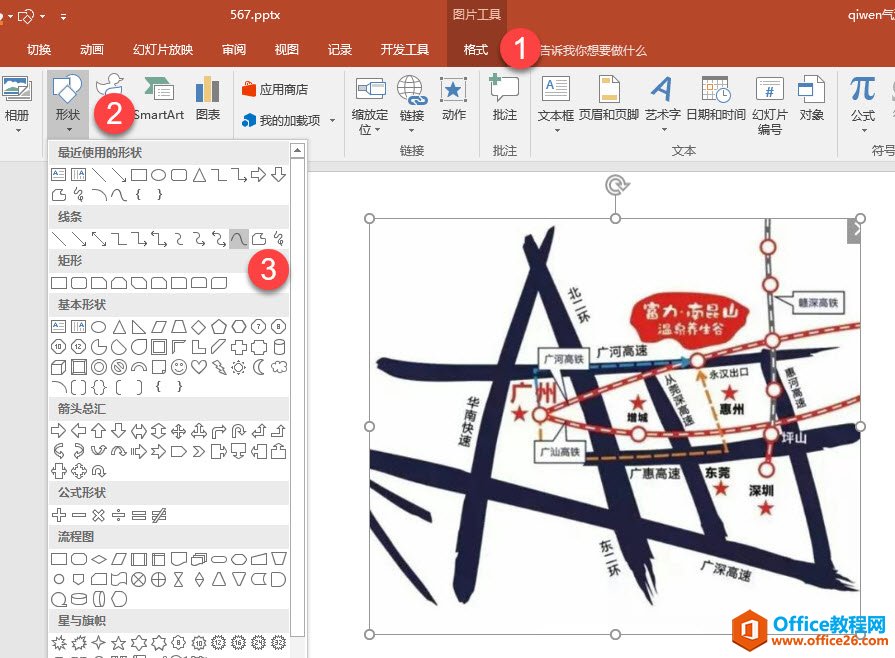
Task: Select the lightning bolt shape
Action: click(x=219, y=367)
